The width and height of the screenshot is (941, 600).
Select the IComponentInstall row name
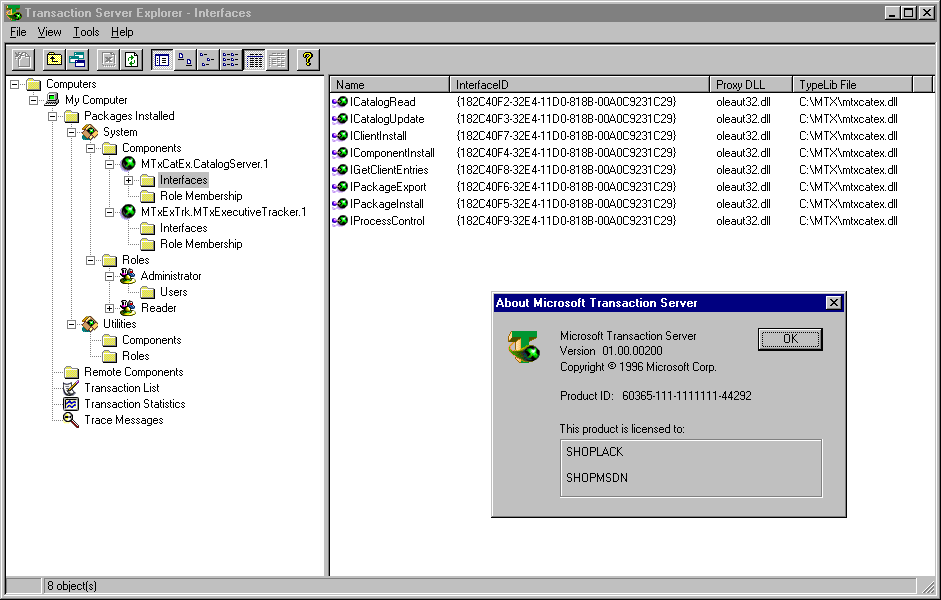pos(392,152)
